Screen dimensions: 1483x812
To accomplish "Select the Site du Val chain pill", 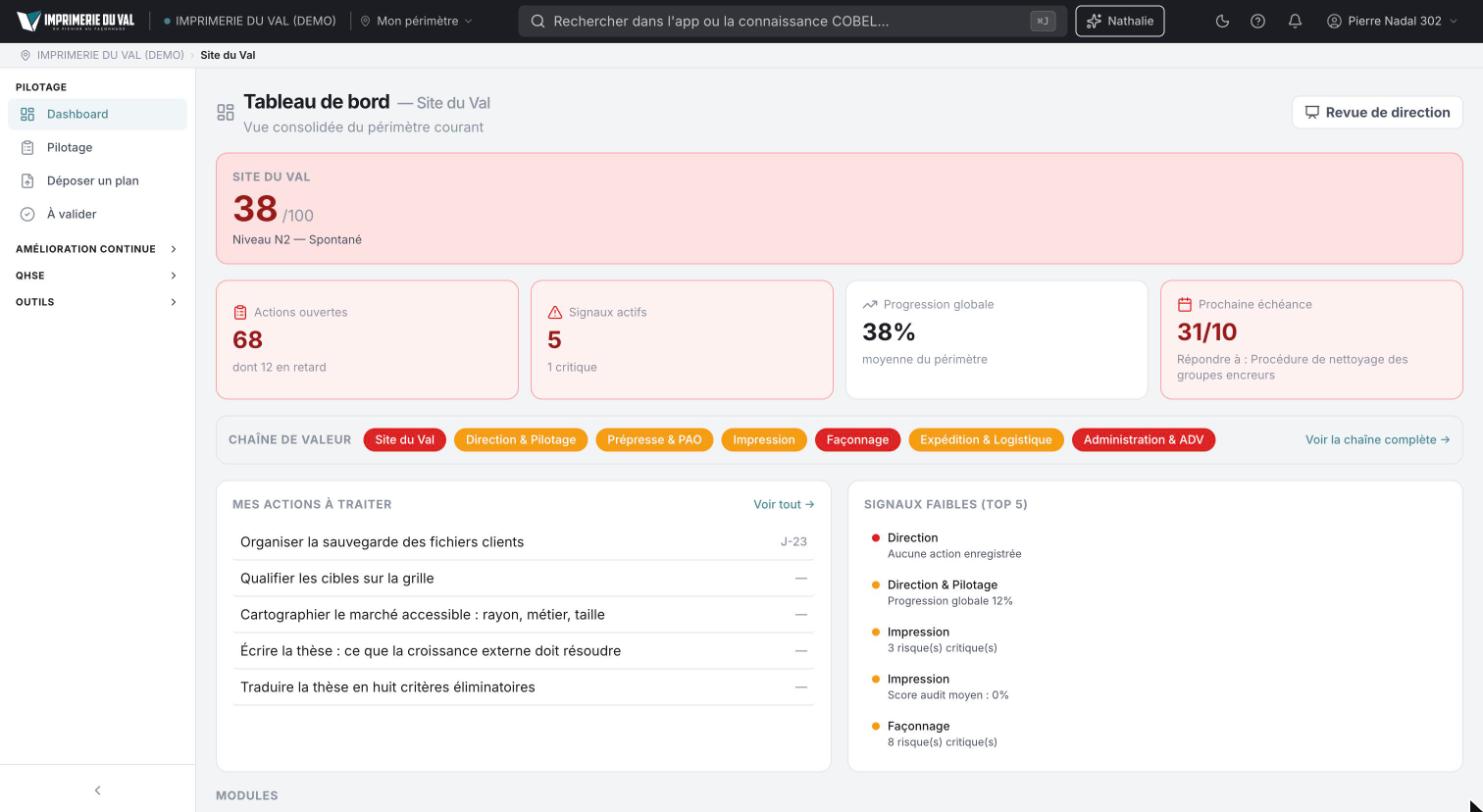I will click(x=405, y=440).
